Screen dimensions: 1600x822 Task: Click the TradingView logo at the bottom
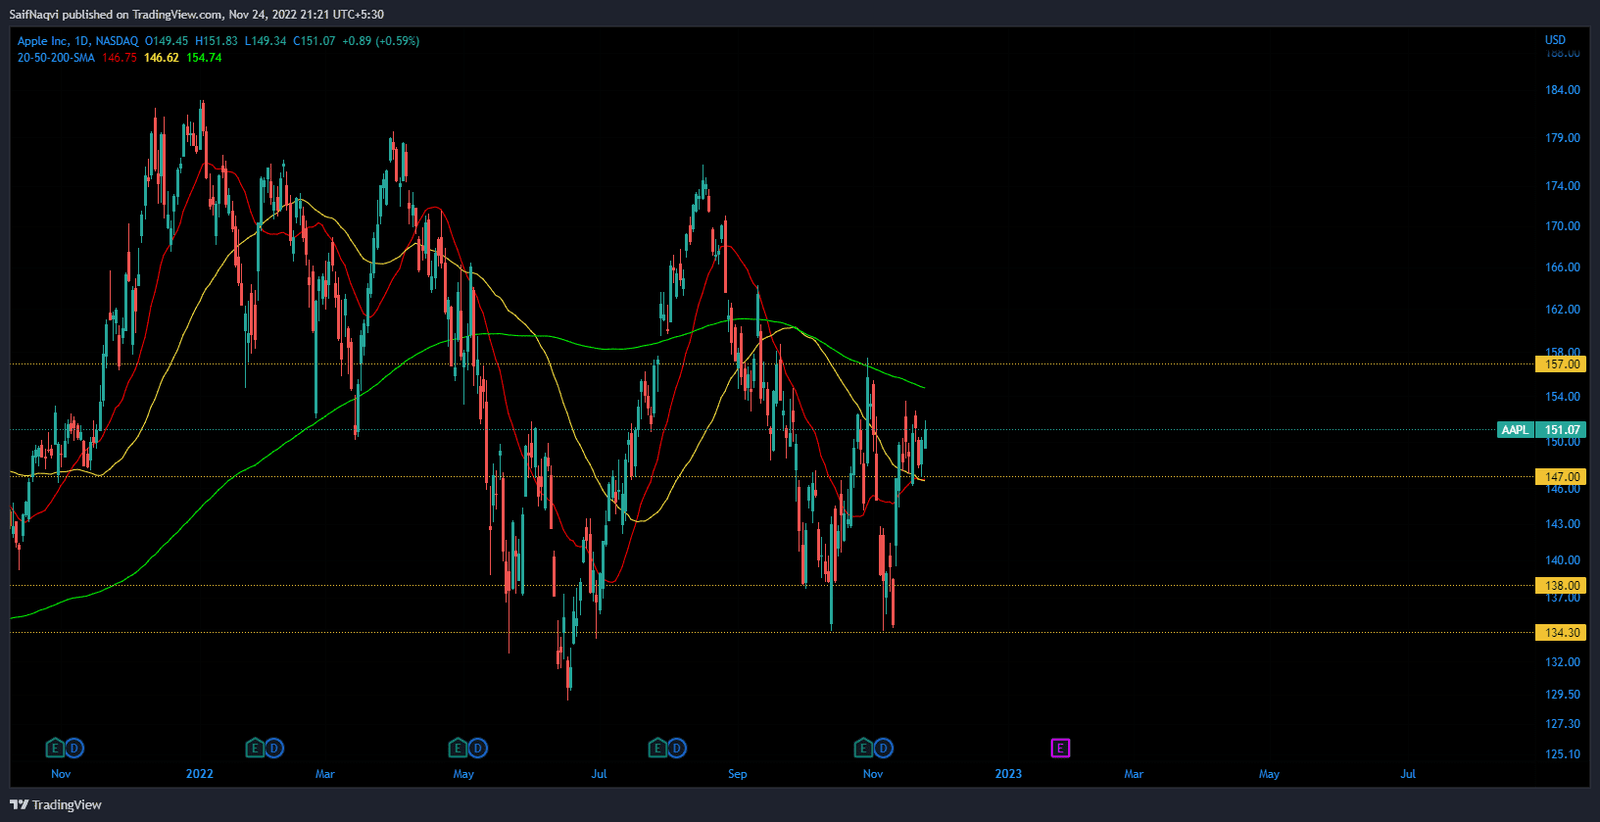tap(56, 805)
